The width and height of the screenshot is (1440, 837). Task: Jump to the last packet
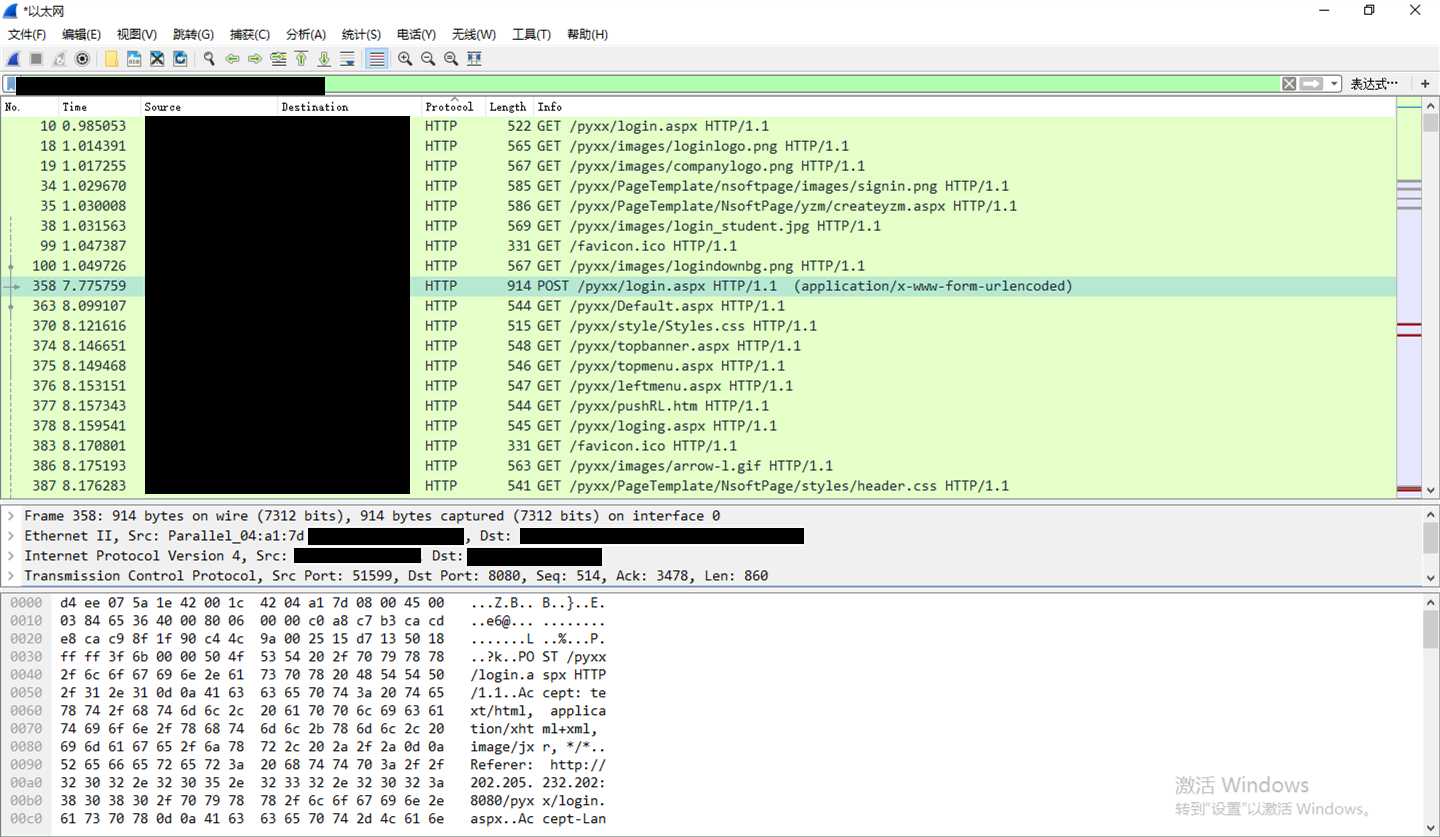tap(324, 59)
